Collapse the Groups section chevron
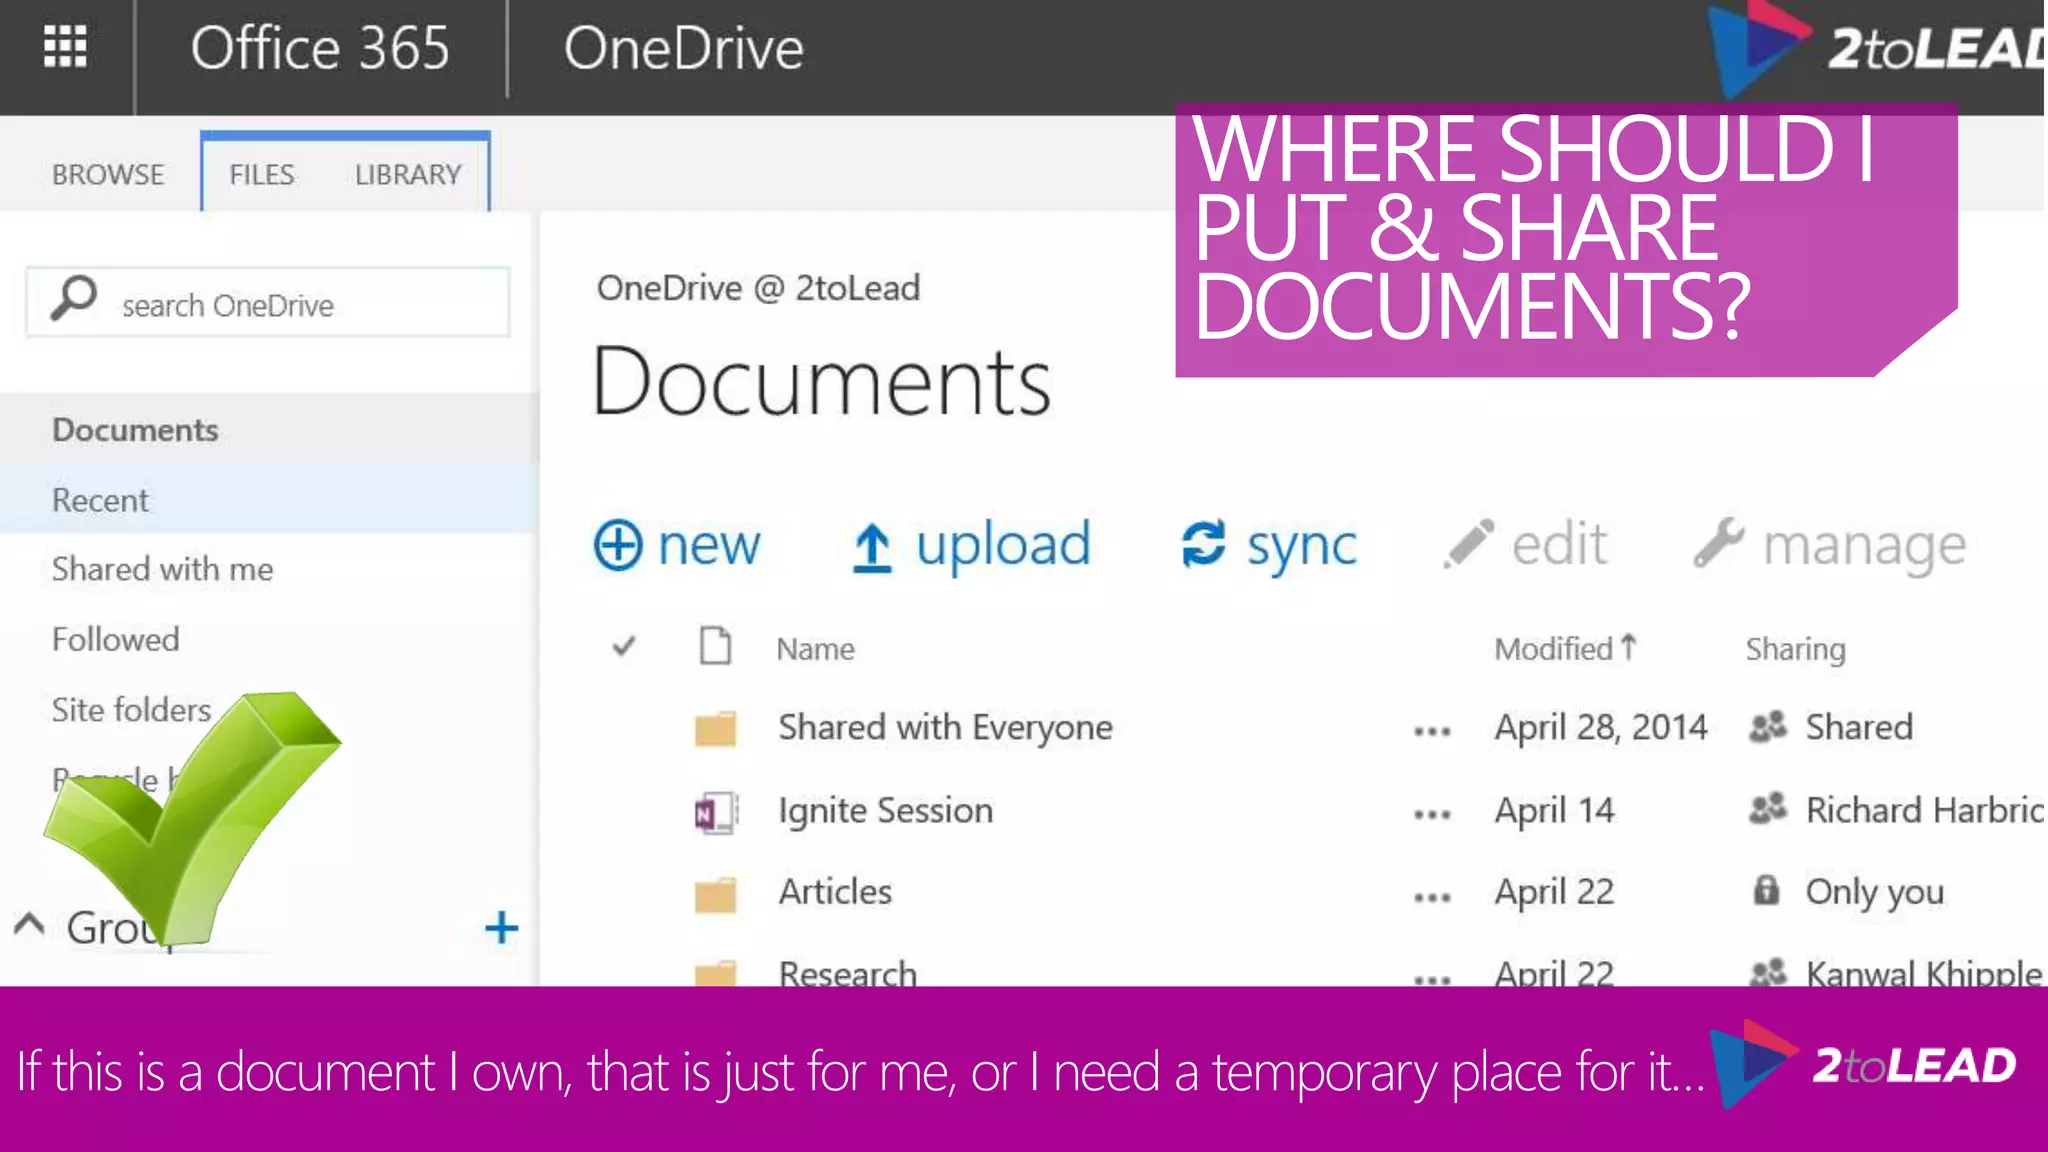The height and width of the screenshot is (1152, 2048). 29,924
